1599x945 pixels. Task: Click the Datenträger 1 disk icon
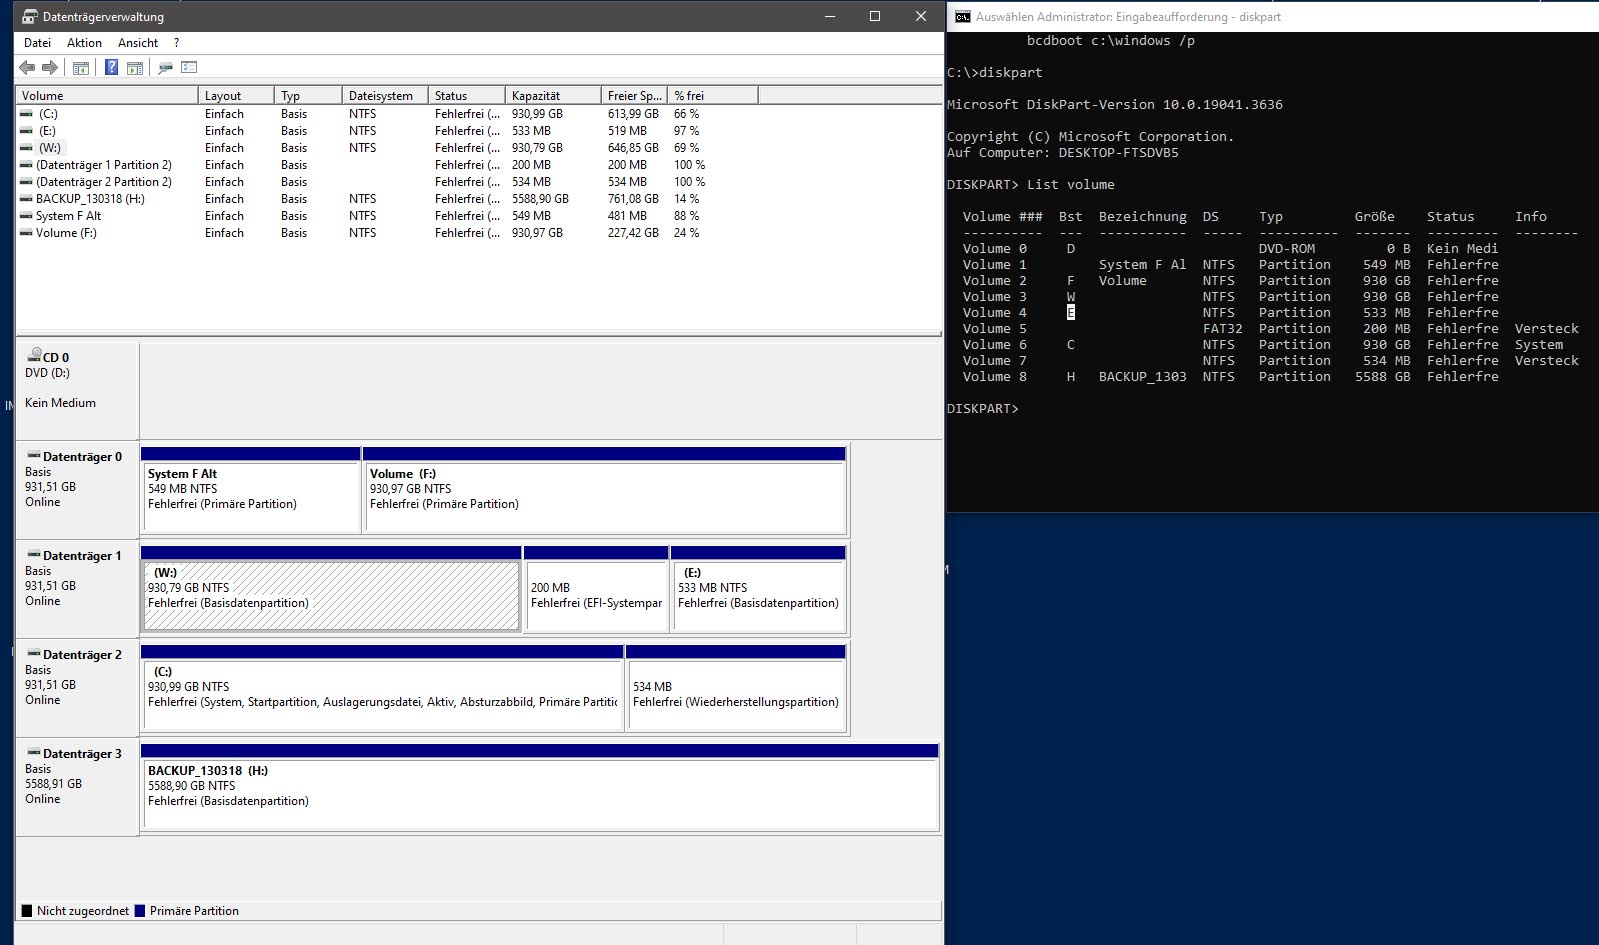(x=34, y=555)
